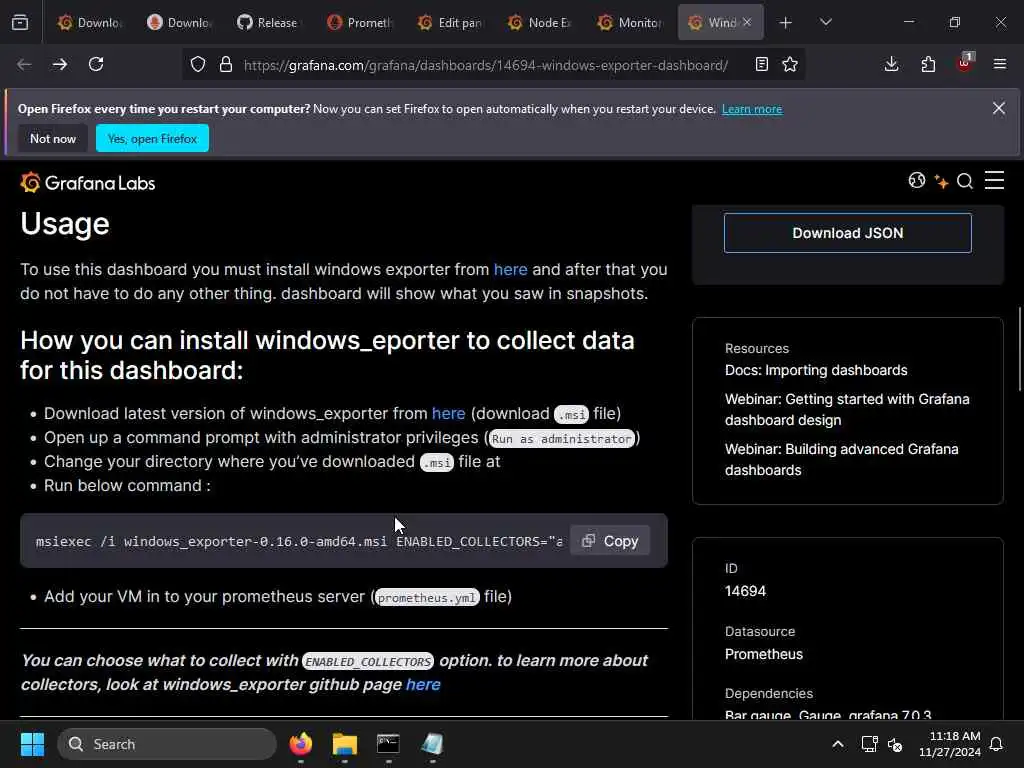Open the notepad-like app in taskbar
The height and width of the screenshot is (768, 1024).
432,744
